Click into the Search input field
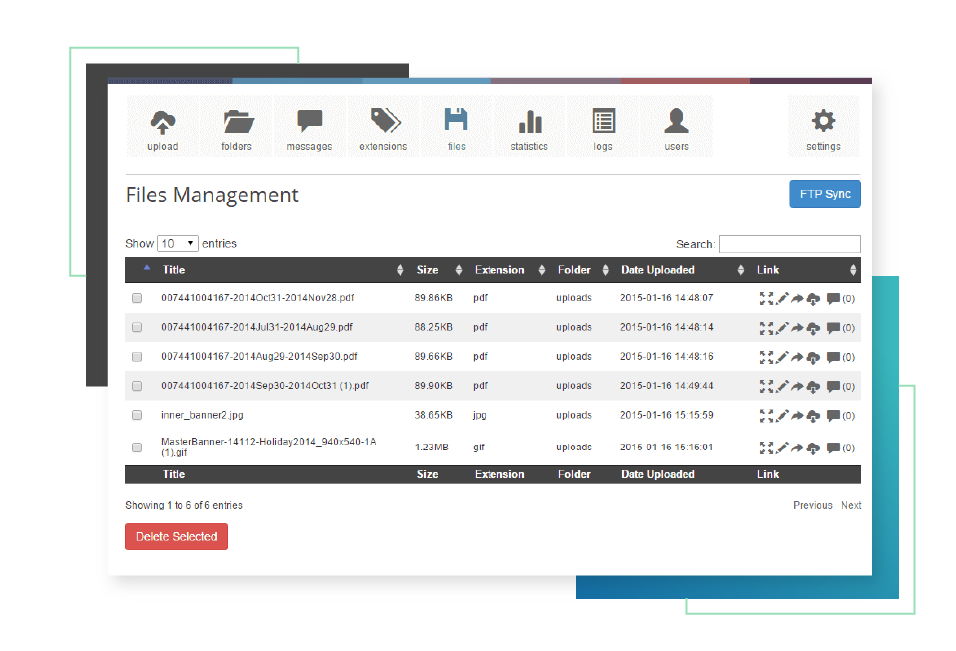Image resolution: width=956 pixels, height=651 pixels. tap(789, 244)
